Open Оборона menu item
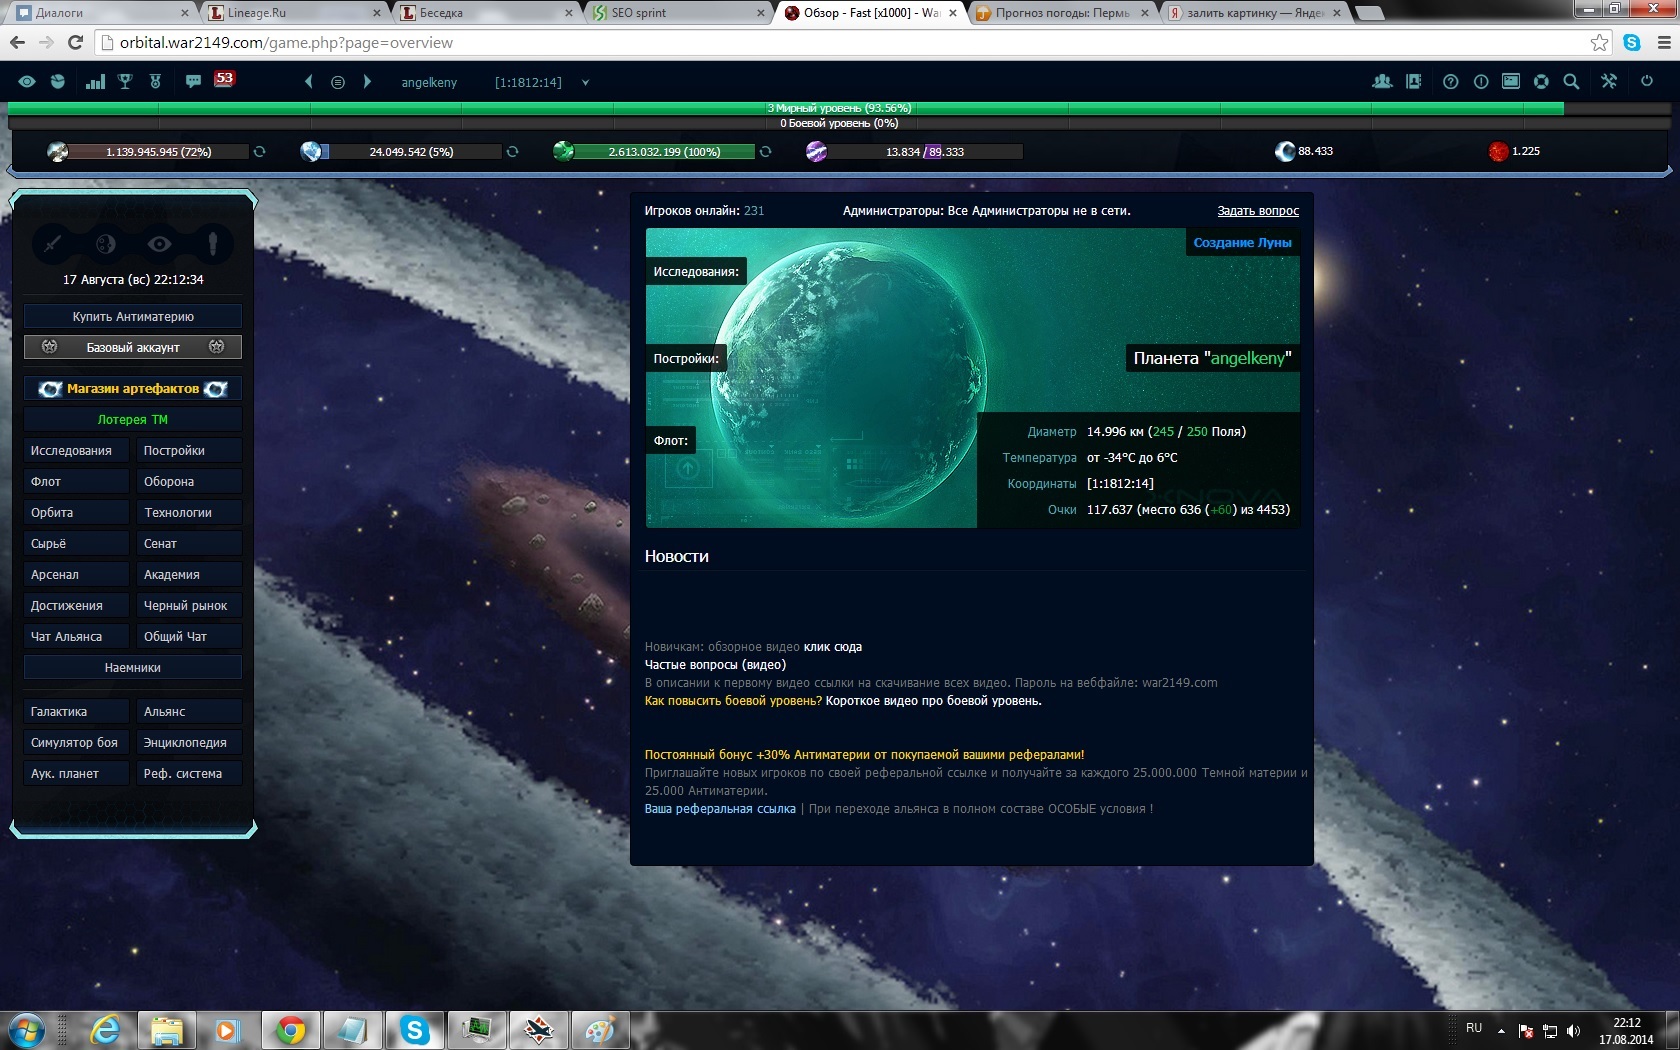Screen dimensions: 1680x1050 click(189, 481)
